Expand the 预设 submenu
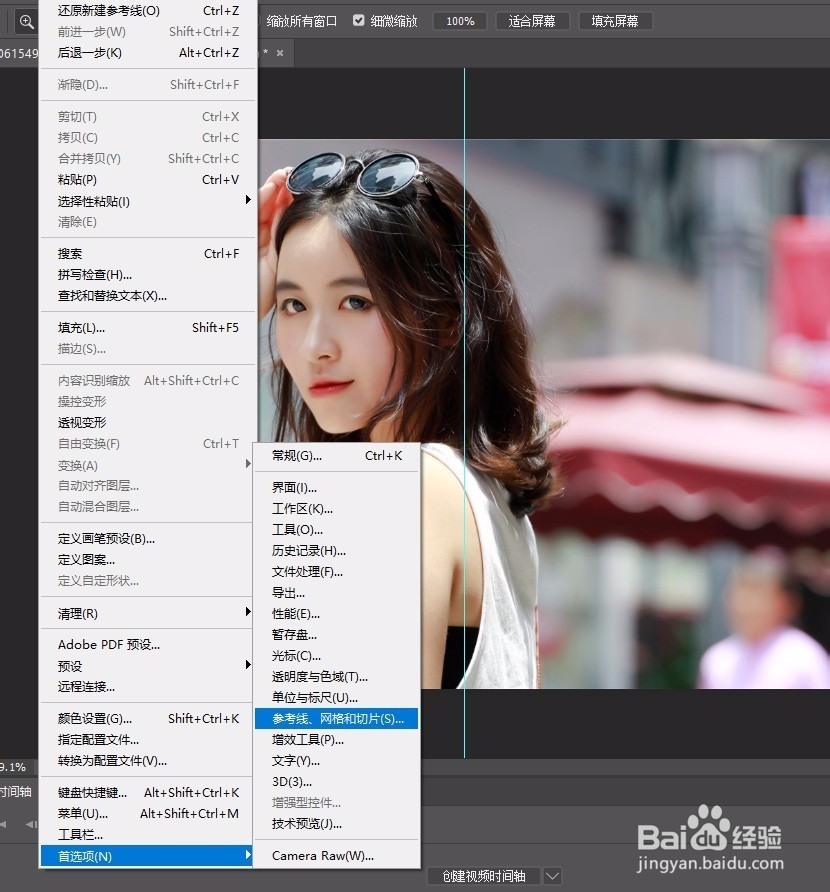This screenshot has width=830, height=892. (x=148, y=666)
